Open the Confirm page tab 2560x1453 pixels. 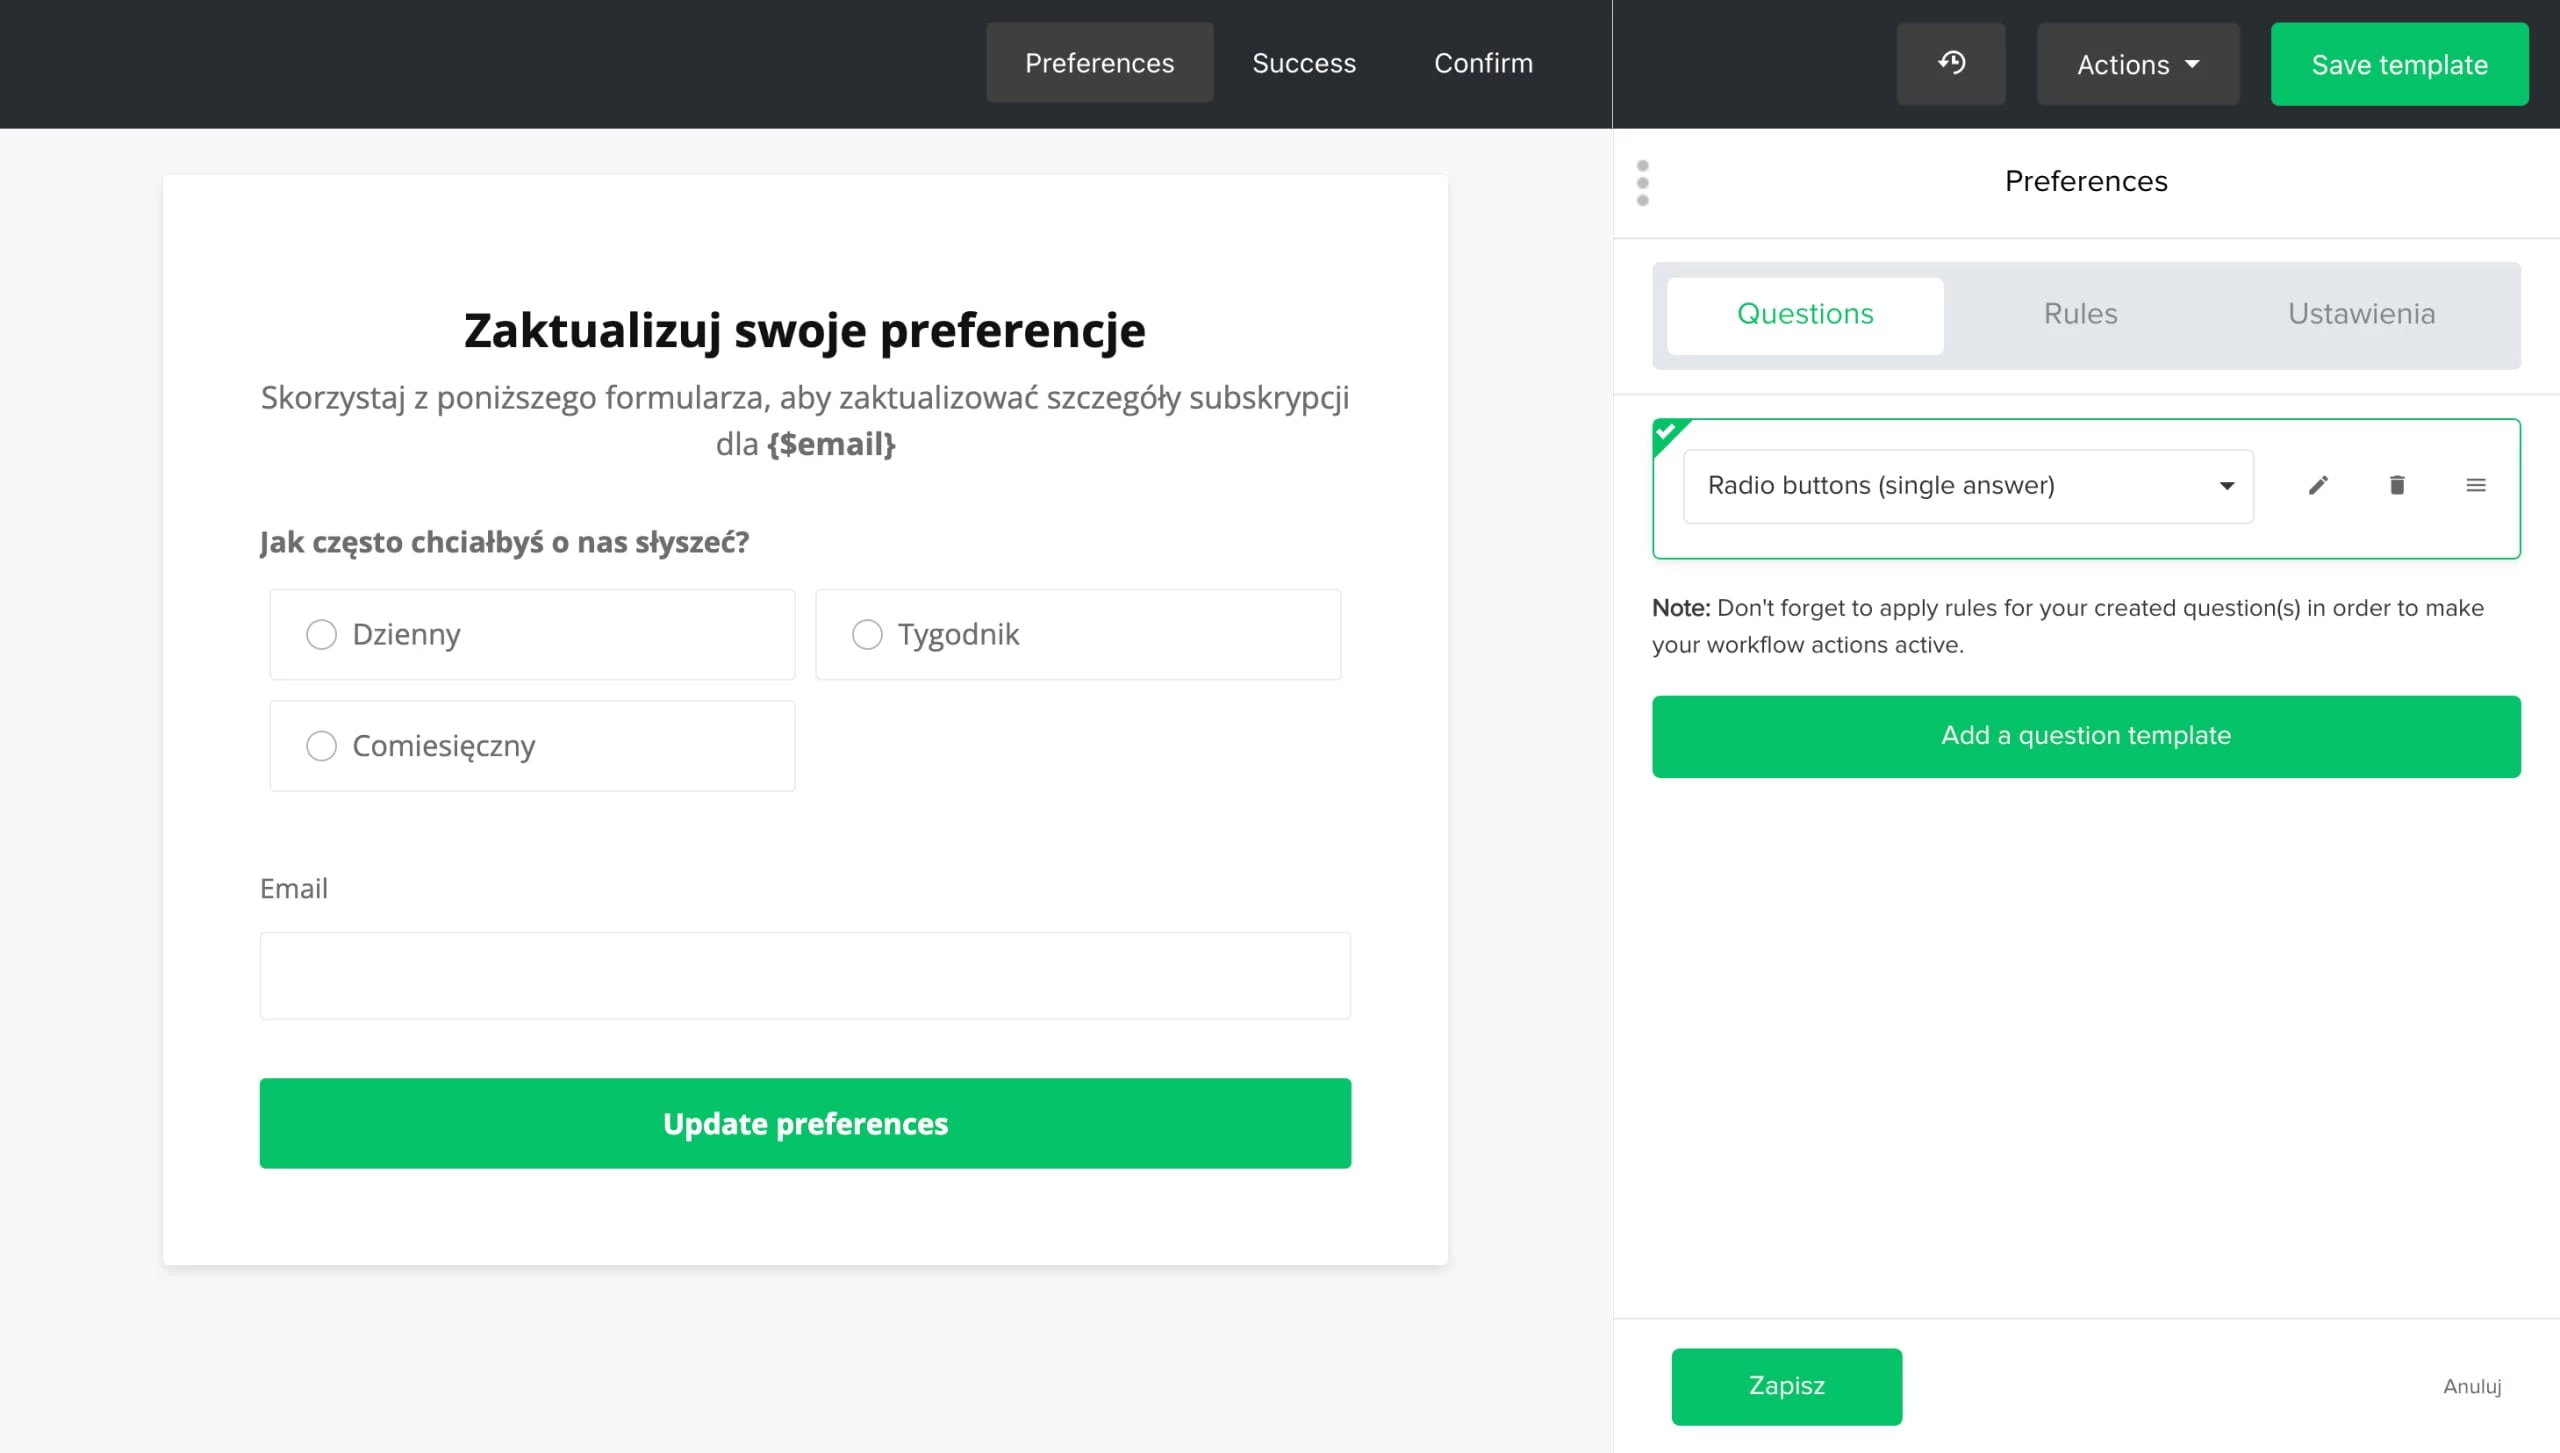click(1483, 64)
